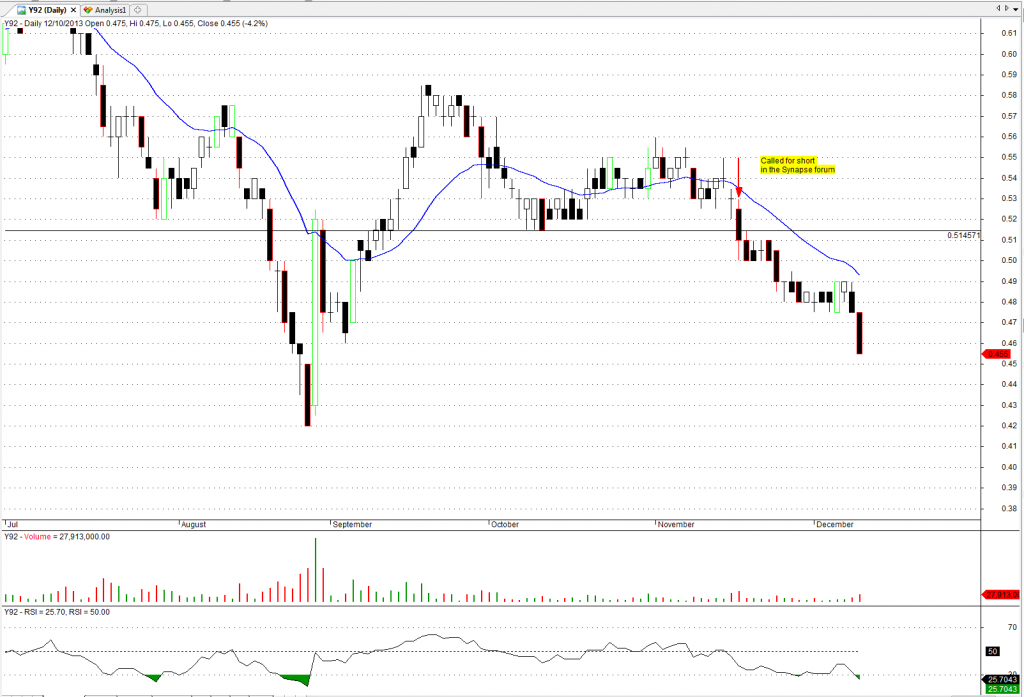Image resolution: width=1024 pixels, height=697 pixels.
Task: Click the red volume value tag
Action: coord(1001,595)
